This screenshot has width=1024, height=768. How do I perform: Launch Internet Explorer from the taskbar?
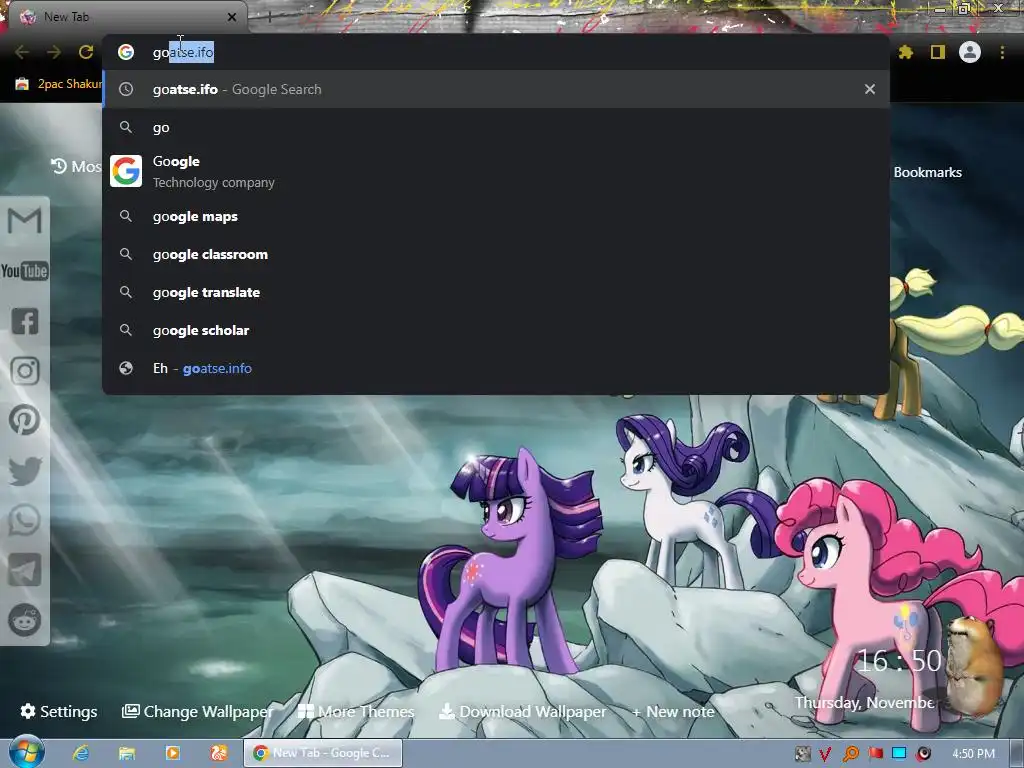point(81,753)
